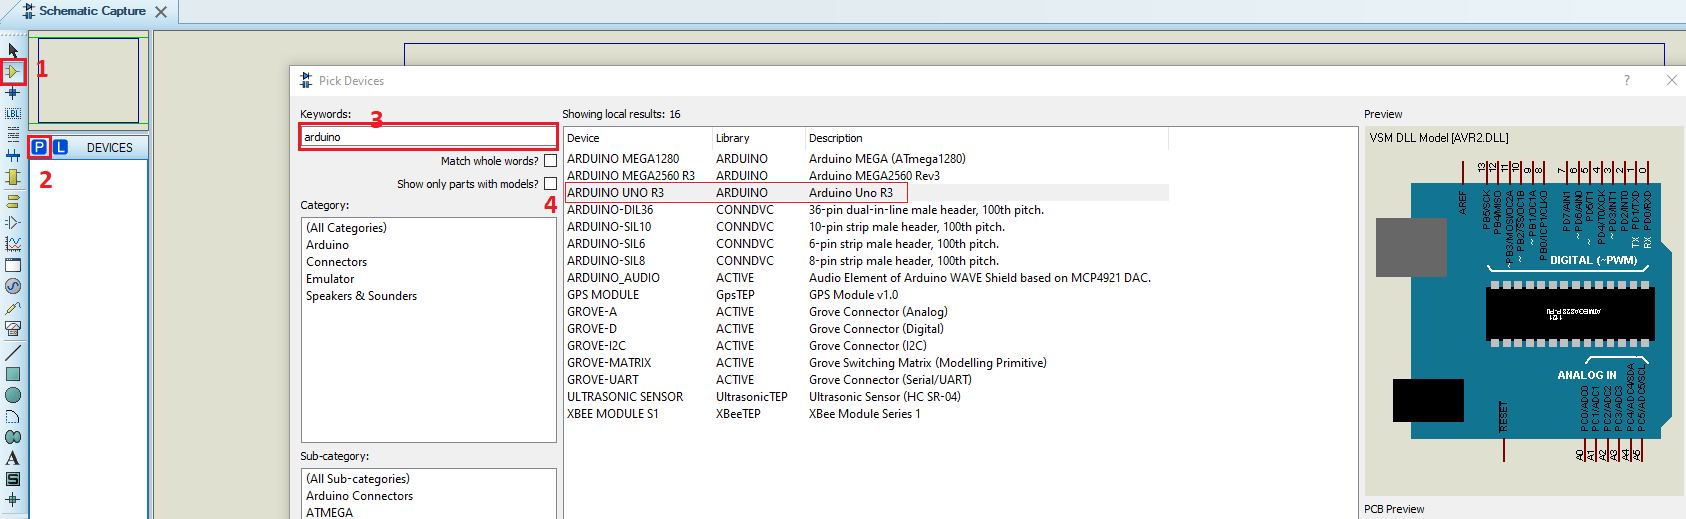The height and width of the screenshot is (519, 1686).
Task: Pick the Text Script Mode tool
Action: click(13, 134)
